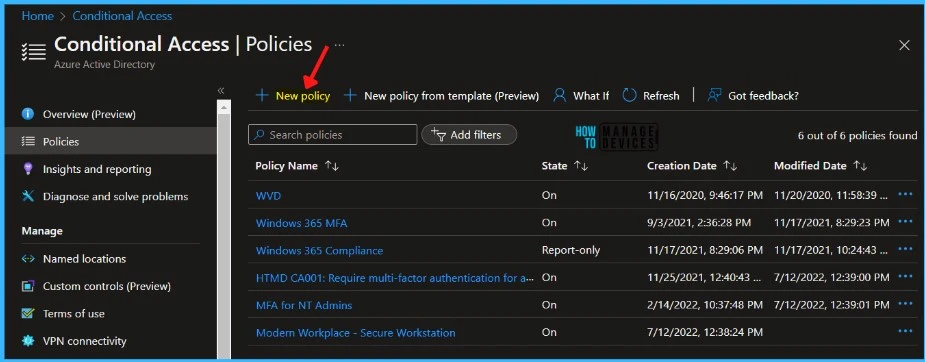Click the VPN connectivity gear icon
Viewport: 925px width, 362px height.
pyautogui.click(x=28, y=341)
